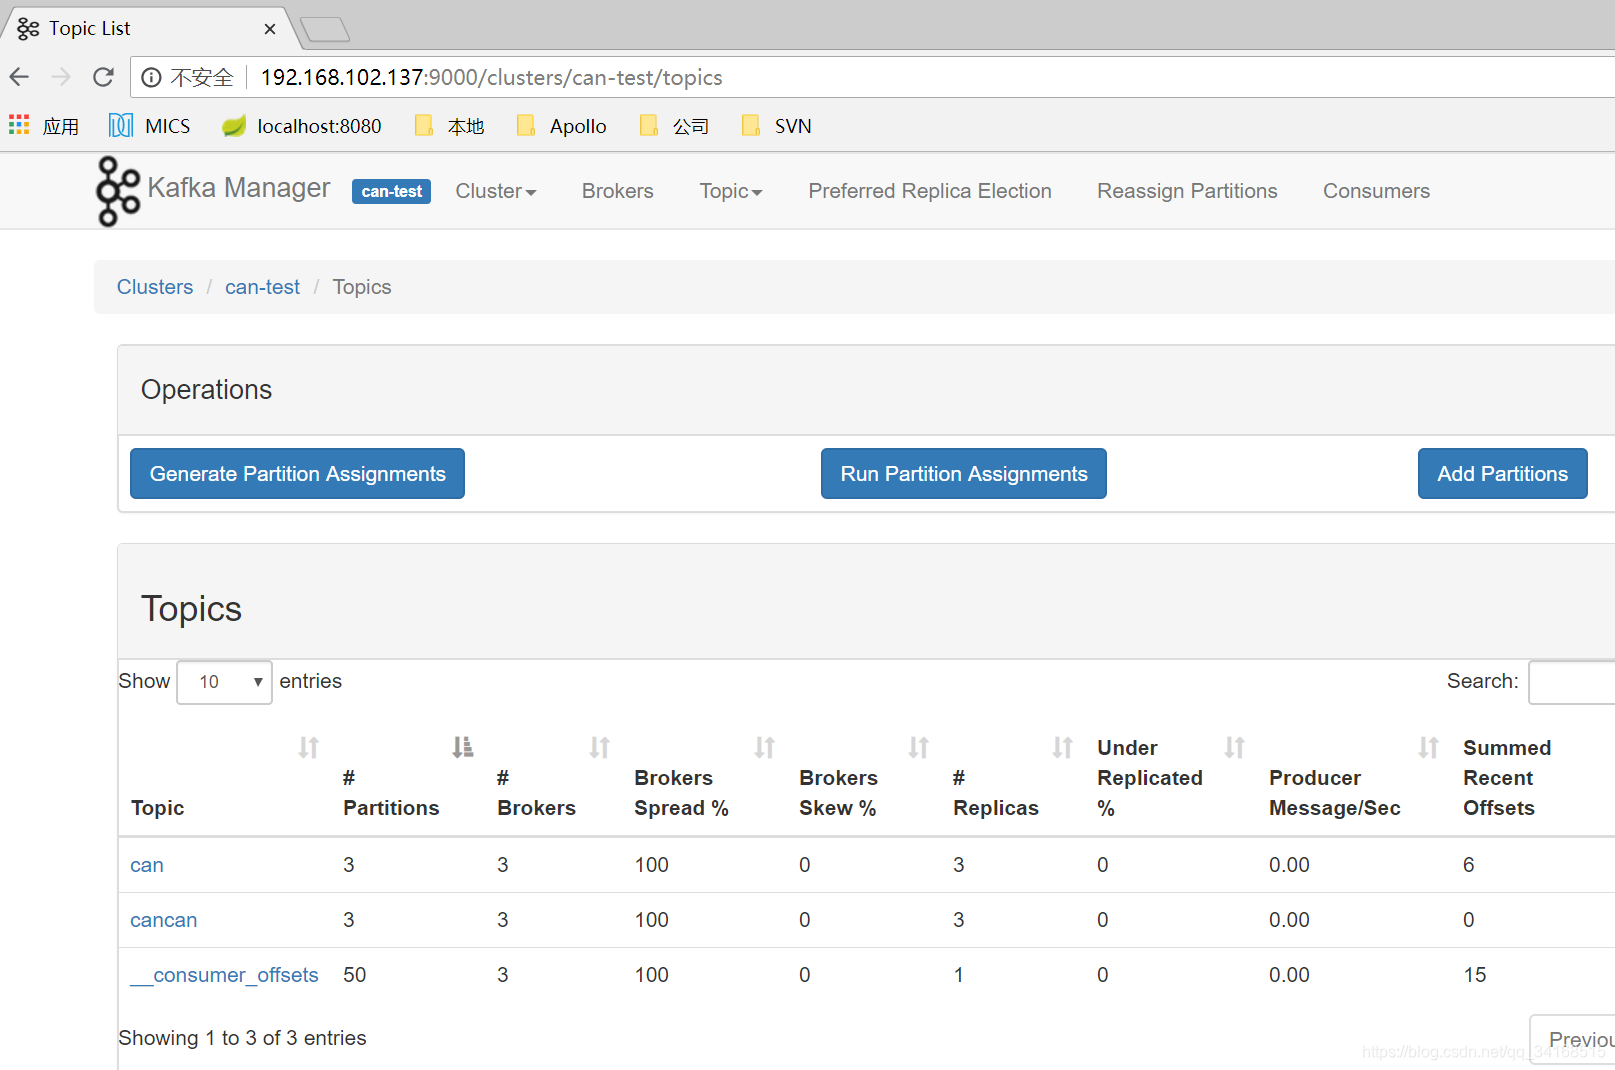Click partitions value 50 for __consumer_offsets
The width and height of the screenshot is (1615, 1070).
click(x=355, y=975)
